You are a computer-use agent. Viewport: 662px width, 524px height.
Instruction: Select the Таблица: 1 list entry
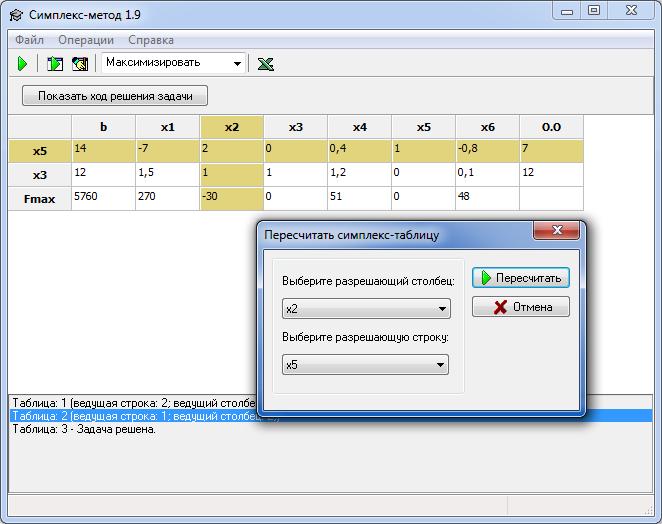click(x=133, y=403)
